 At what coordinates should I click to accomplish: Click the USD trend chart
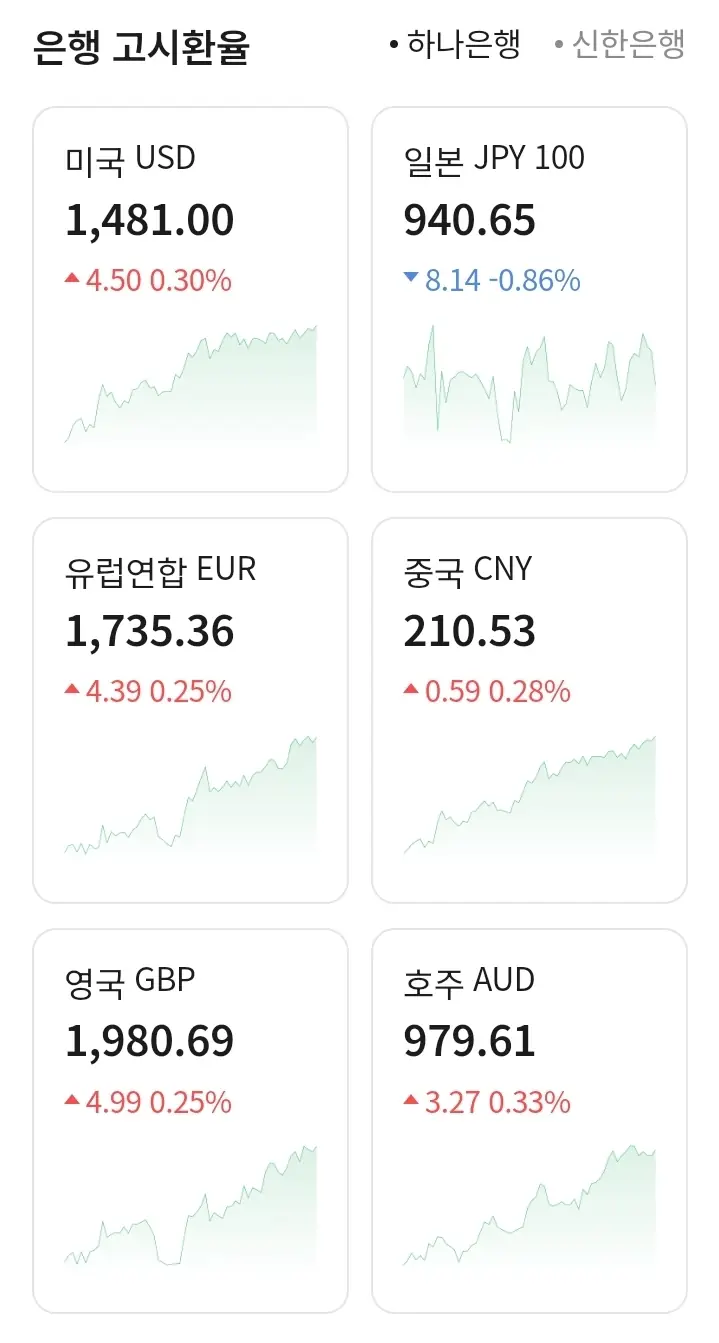pyautogui.click(x=190, y=385)
